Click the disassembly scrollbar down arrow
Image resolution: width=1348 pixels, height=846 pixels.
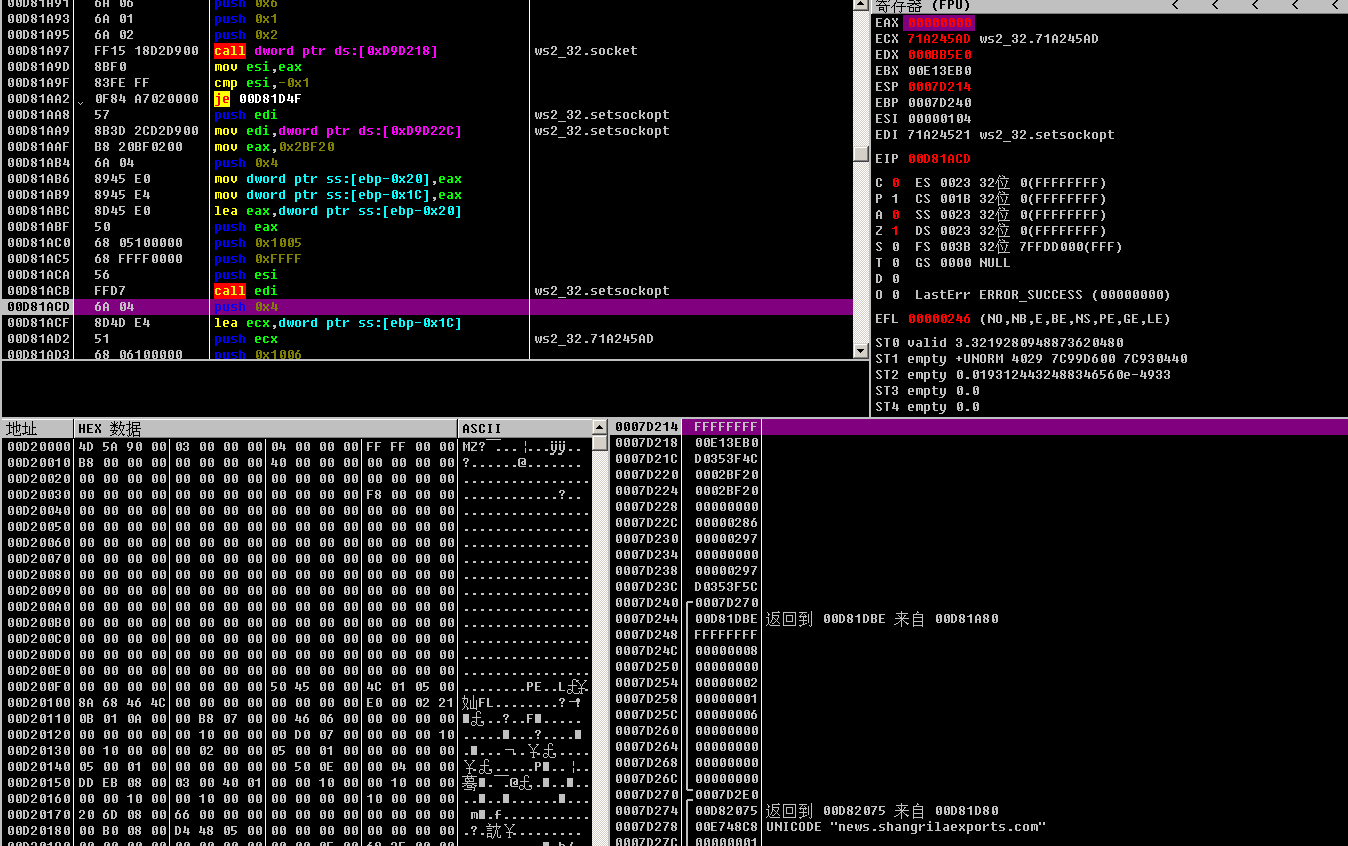click(x=861, y=351)
